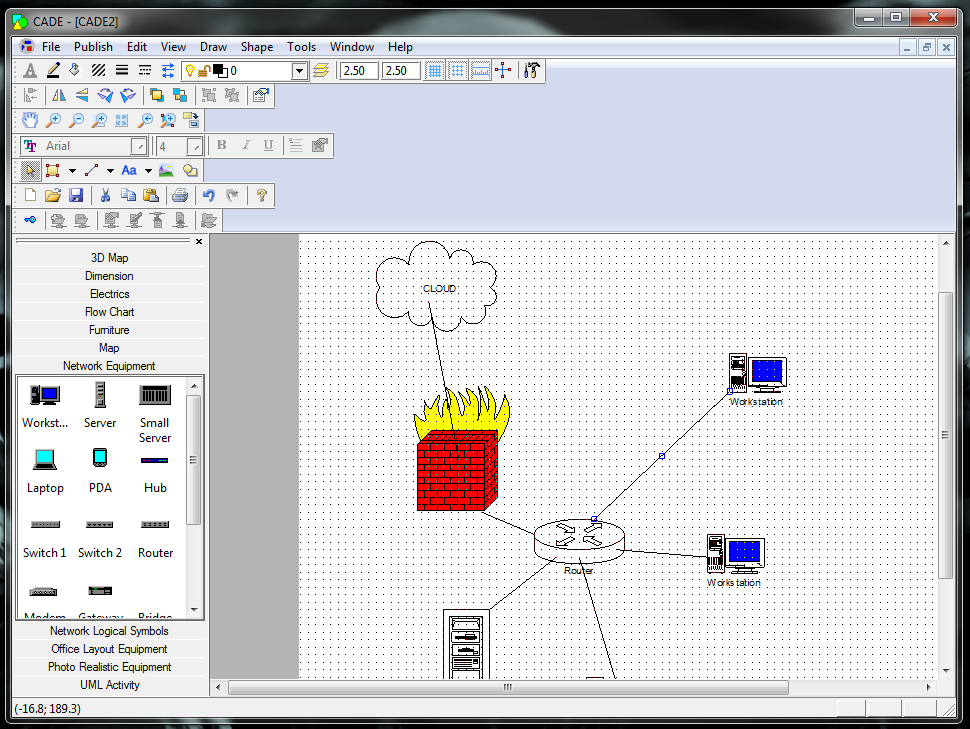
Task: Toggle the ruler display button
Action: pos(481,71)
